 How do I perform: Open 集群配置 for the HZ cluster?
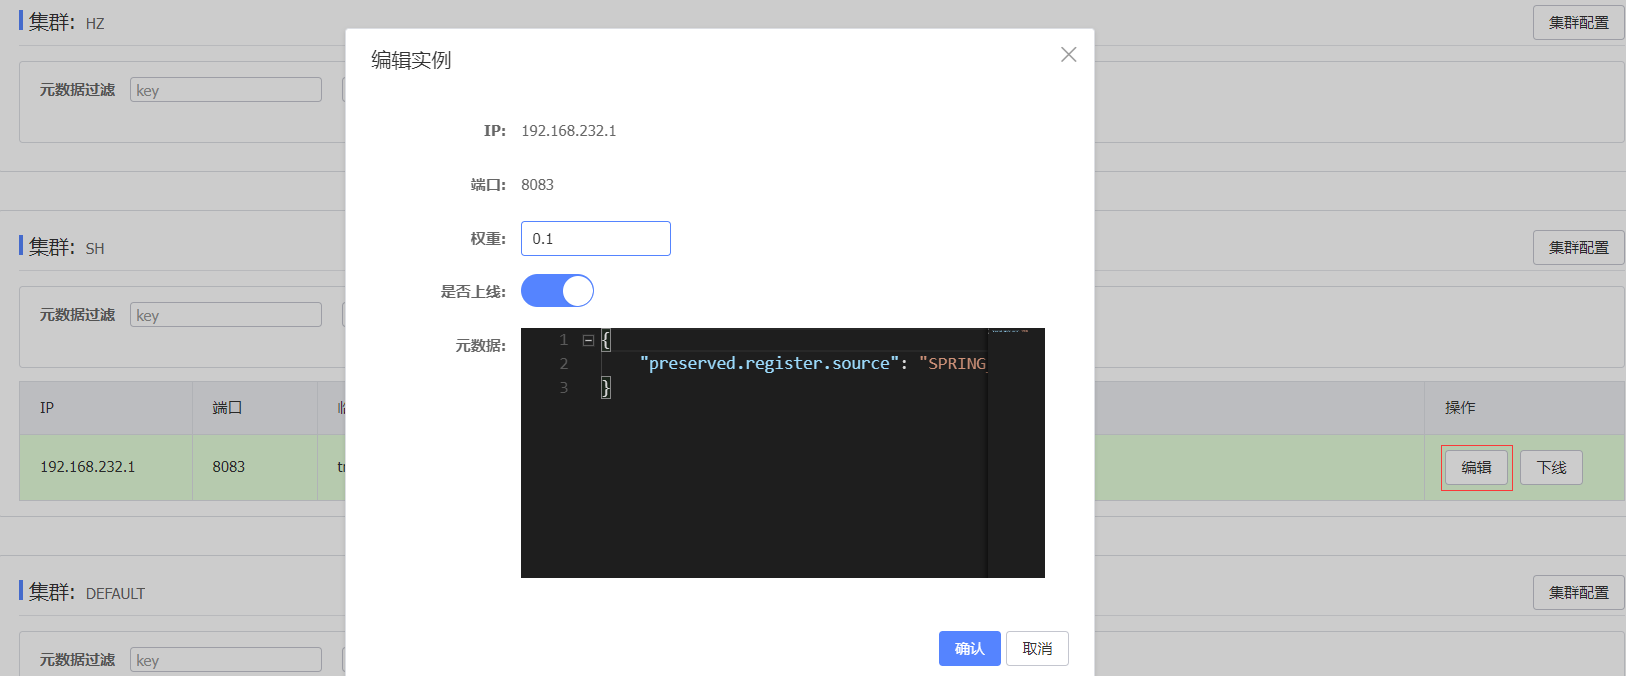click(x=1579, y=23)
